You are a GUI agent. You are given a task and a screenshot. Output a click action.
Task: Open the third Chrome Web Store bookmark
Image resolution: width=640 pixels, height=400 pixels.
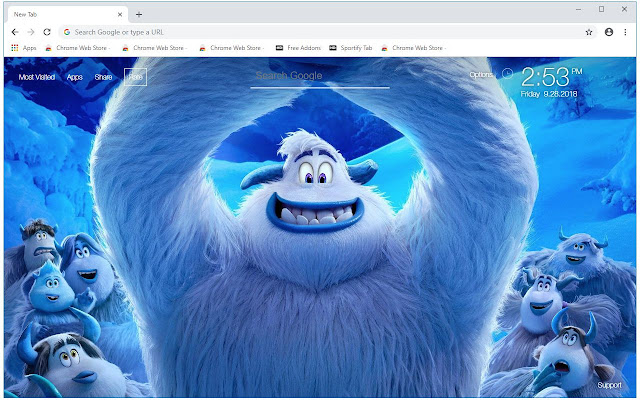point(232,48)
